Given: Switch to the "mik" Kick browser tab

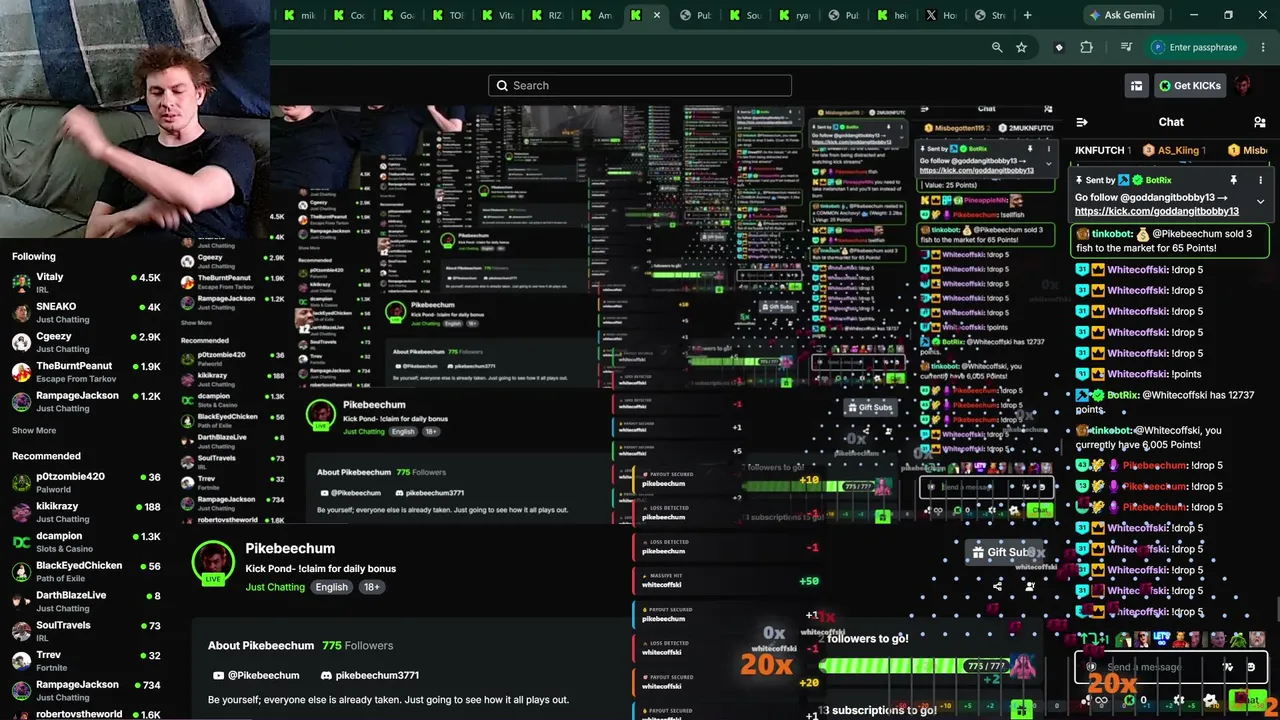Looking at the screenshot, I should click(x=299, y=15).
